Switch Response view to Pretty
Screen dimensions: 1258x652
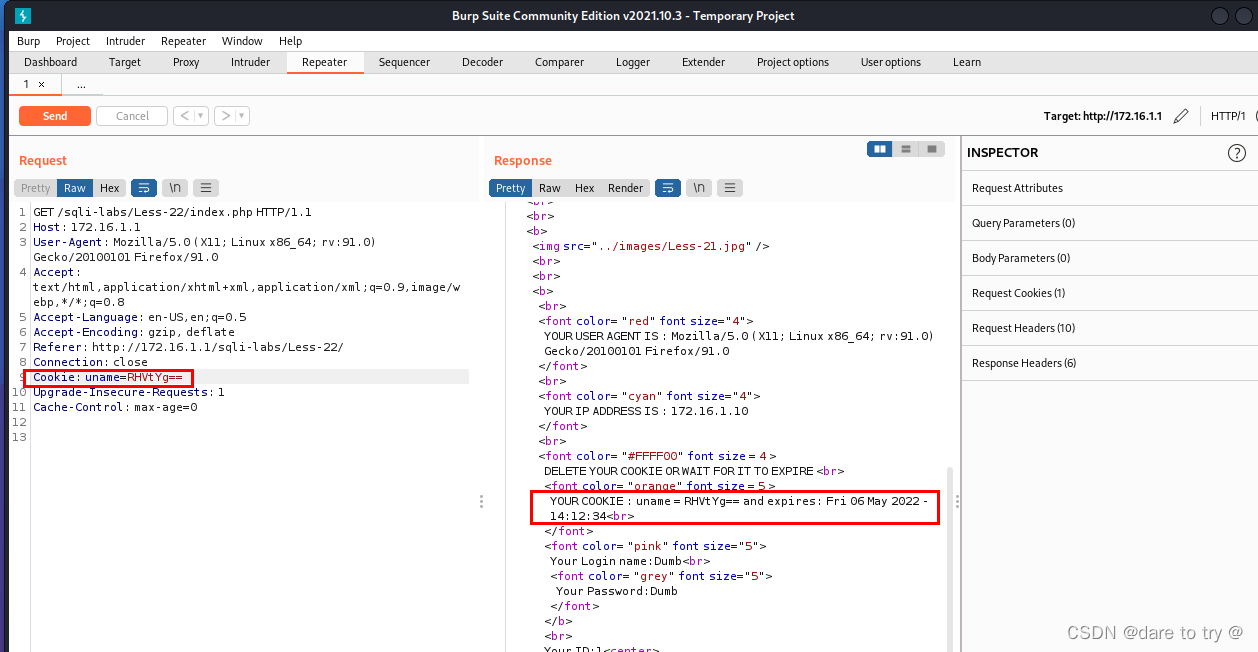510,188
